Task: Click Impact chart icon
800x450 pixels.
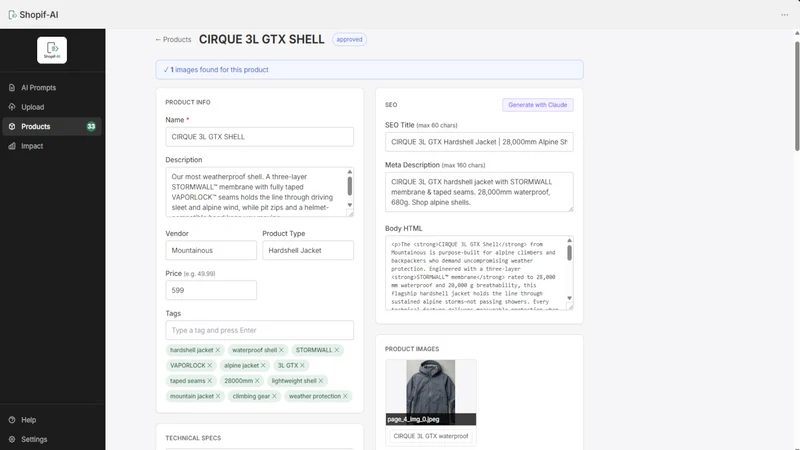Action: [x=12, y=146]
